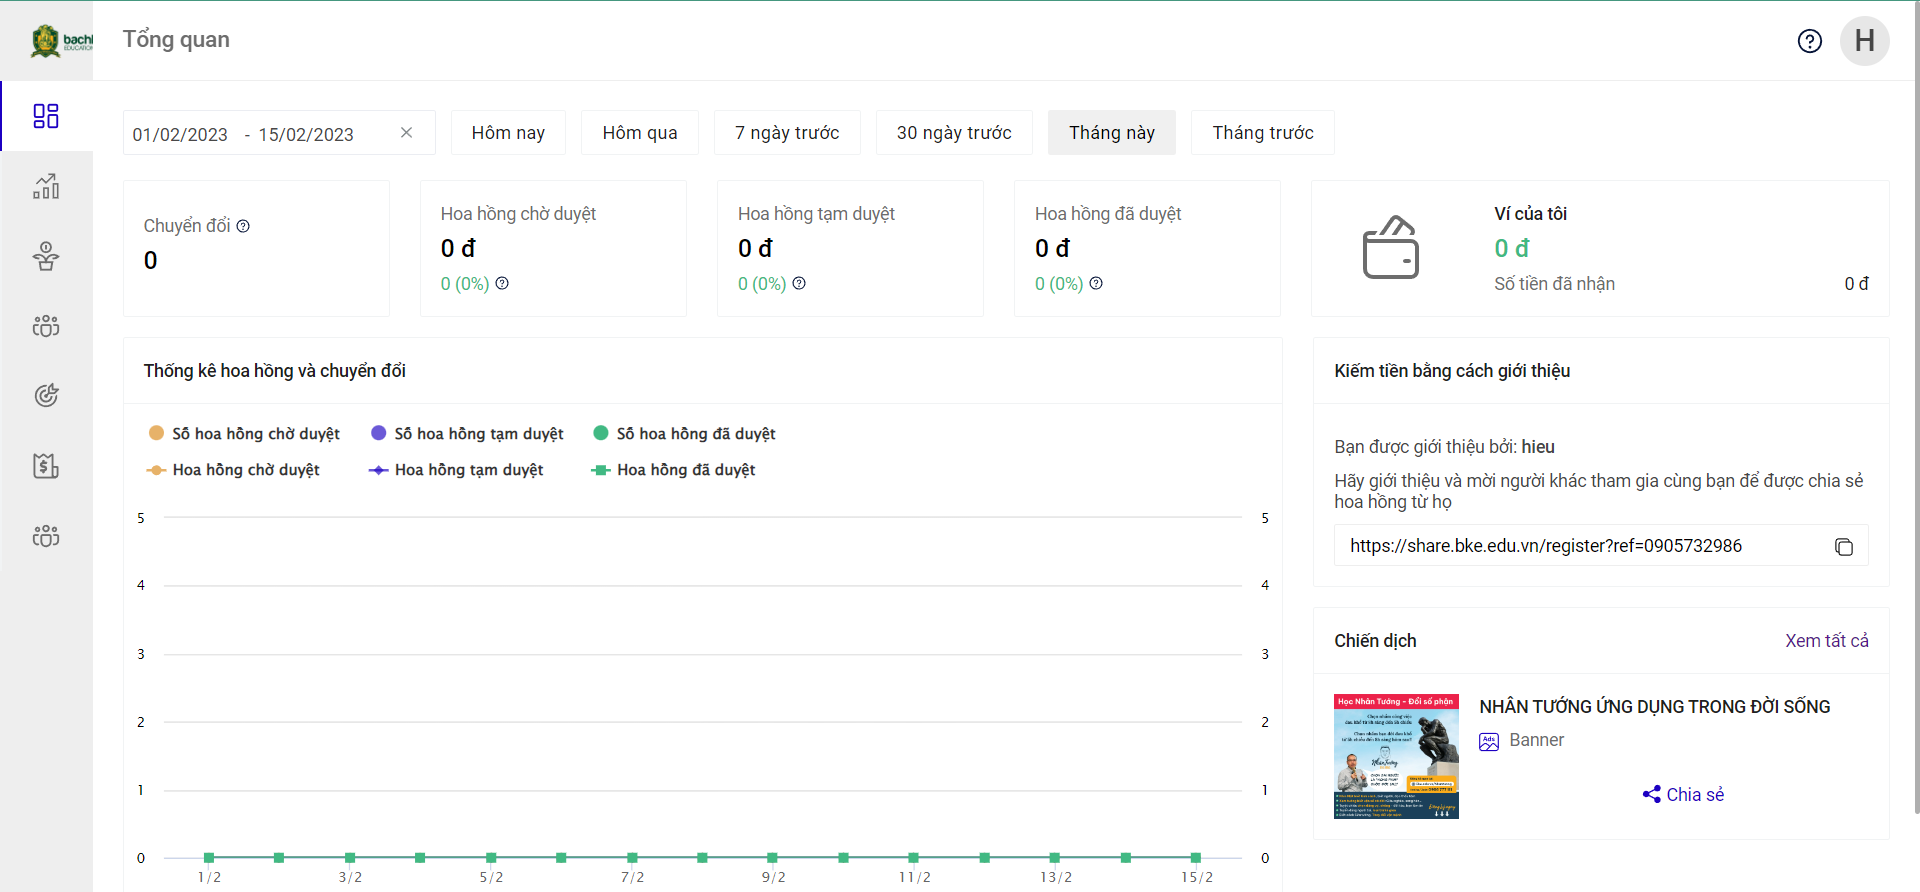
Task: Open the user avatar H menu
Action: (1864, 41)
